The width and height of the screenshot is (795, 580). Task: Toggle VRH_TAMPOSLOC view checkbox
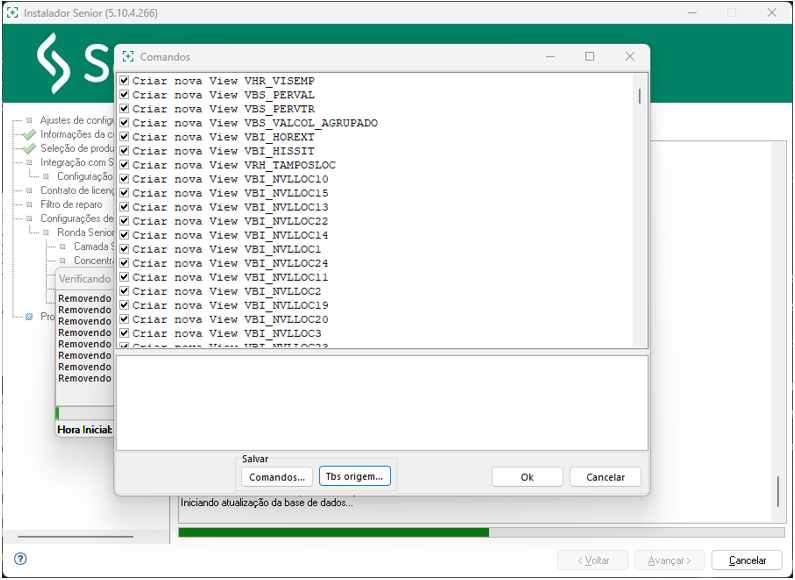point(124,165)
